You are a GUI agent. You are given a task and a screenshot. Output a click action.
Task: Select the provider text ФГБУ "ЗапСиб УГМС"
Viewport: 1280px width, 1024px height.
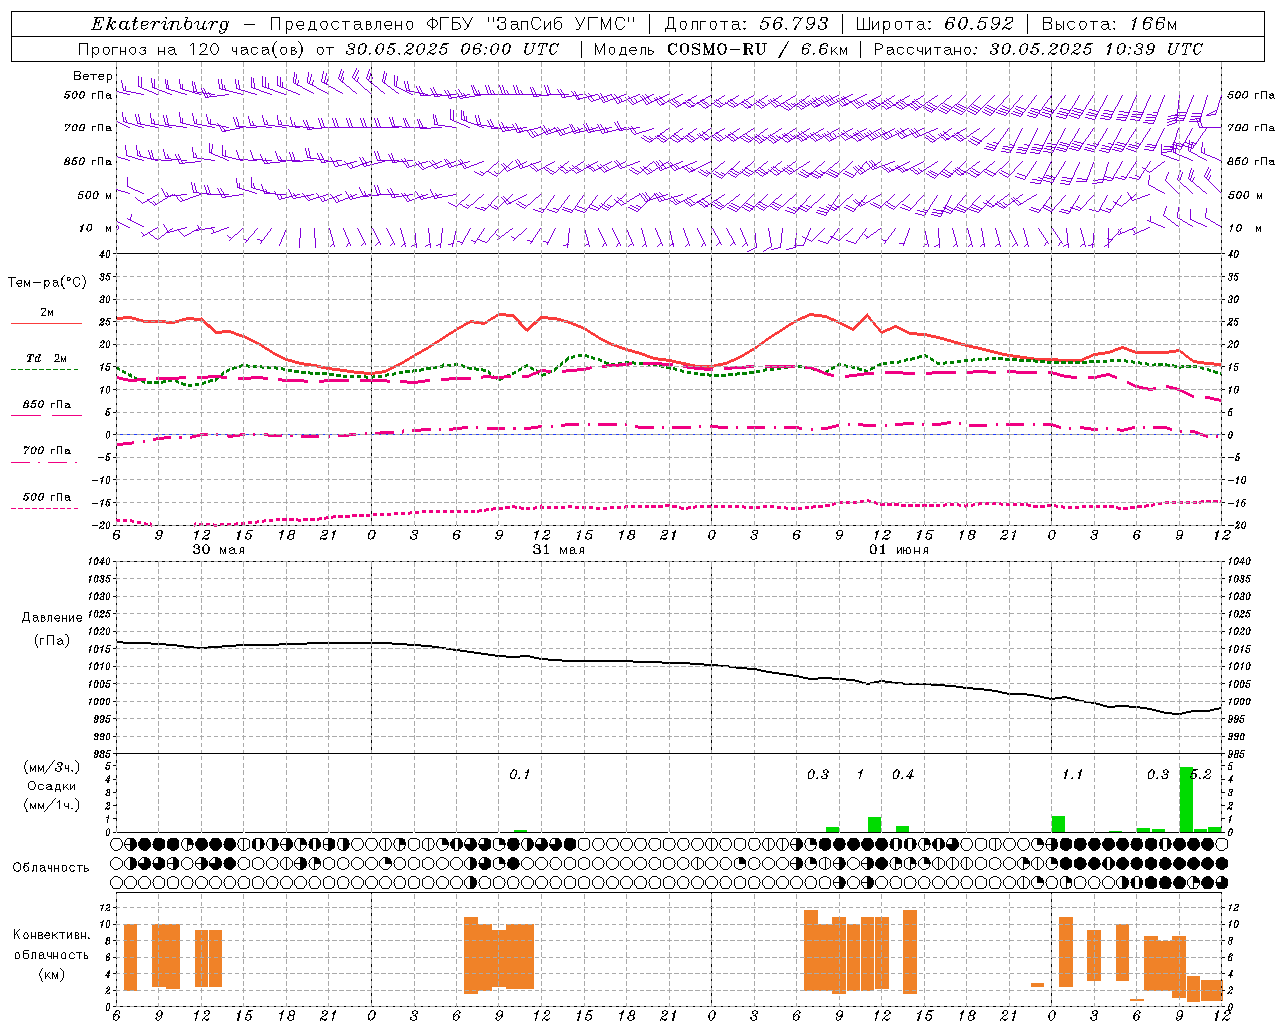(x=532, y=24)
